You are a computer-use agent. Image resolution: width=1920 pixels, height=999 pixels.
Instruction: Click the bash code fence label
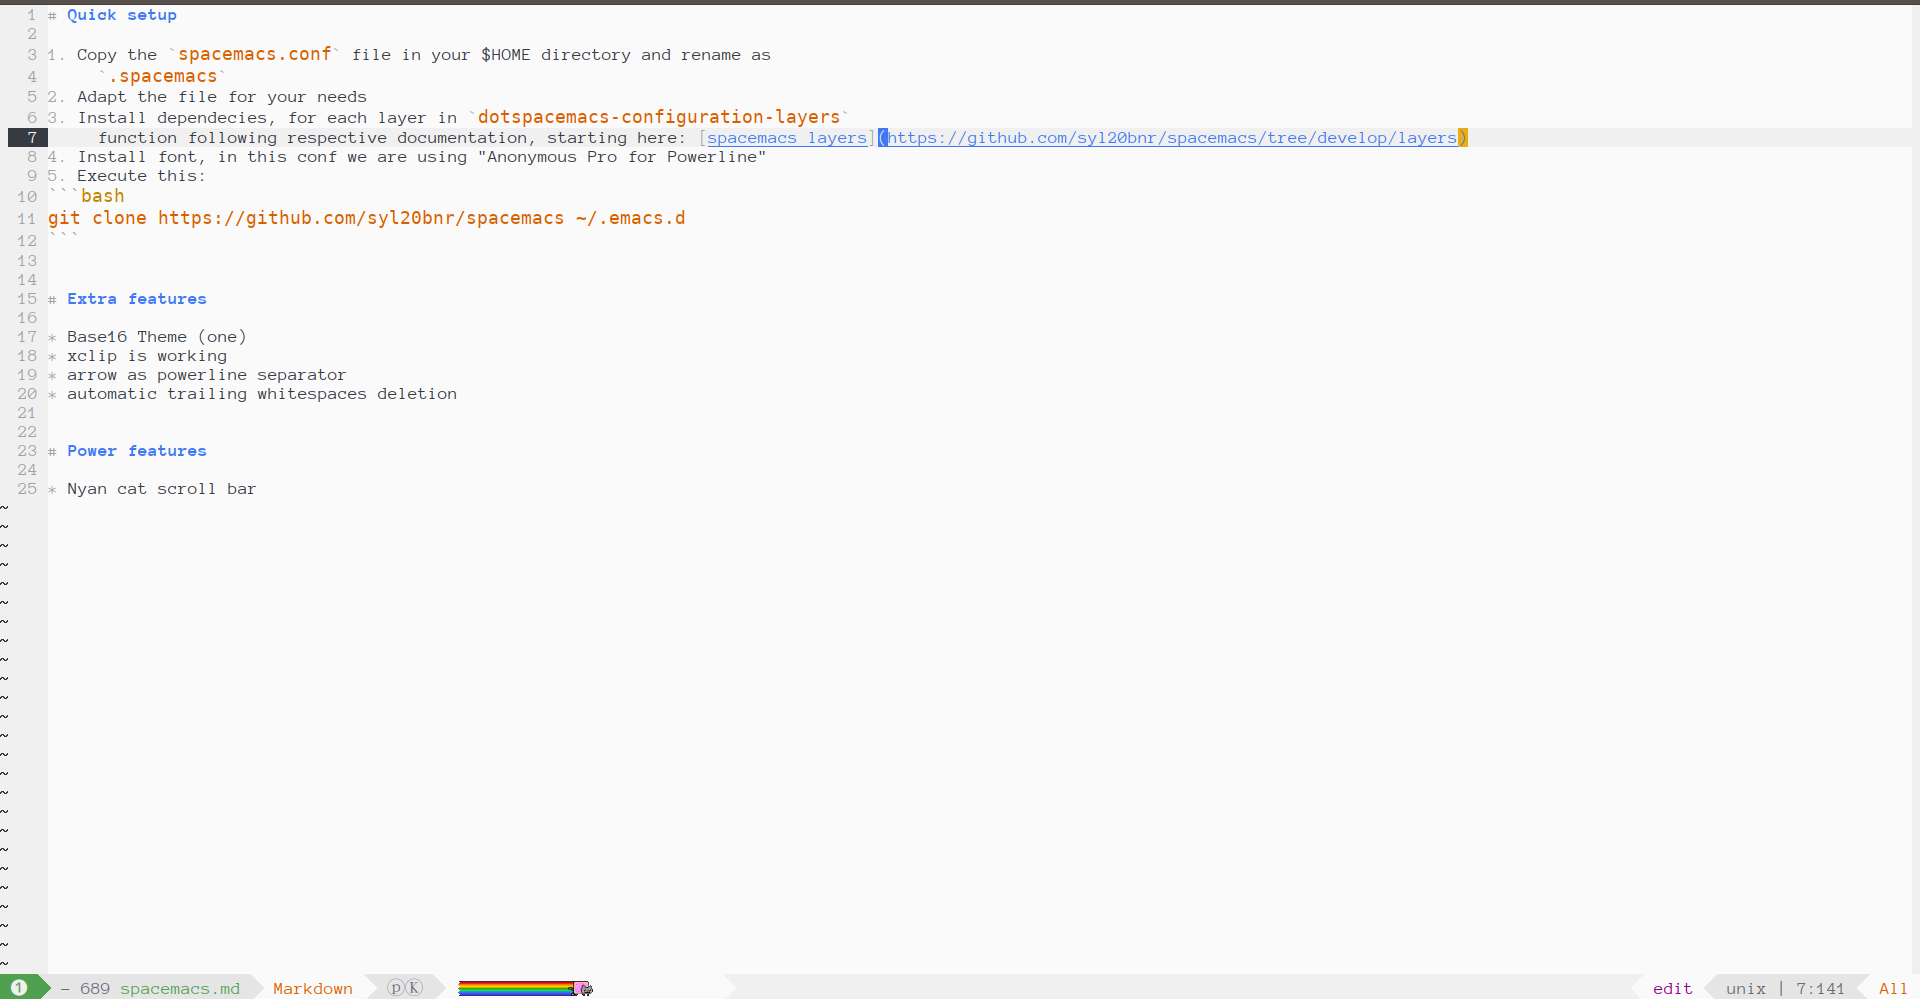[103, 196]
